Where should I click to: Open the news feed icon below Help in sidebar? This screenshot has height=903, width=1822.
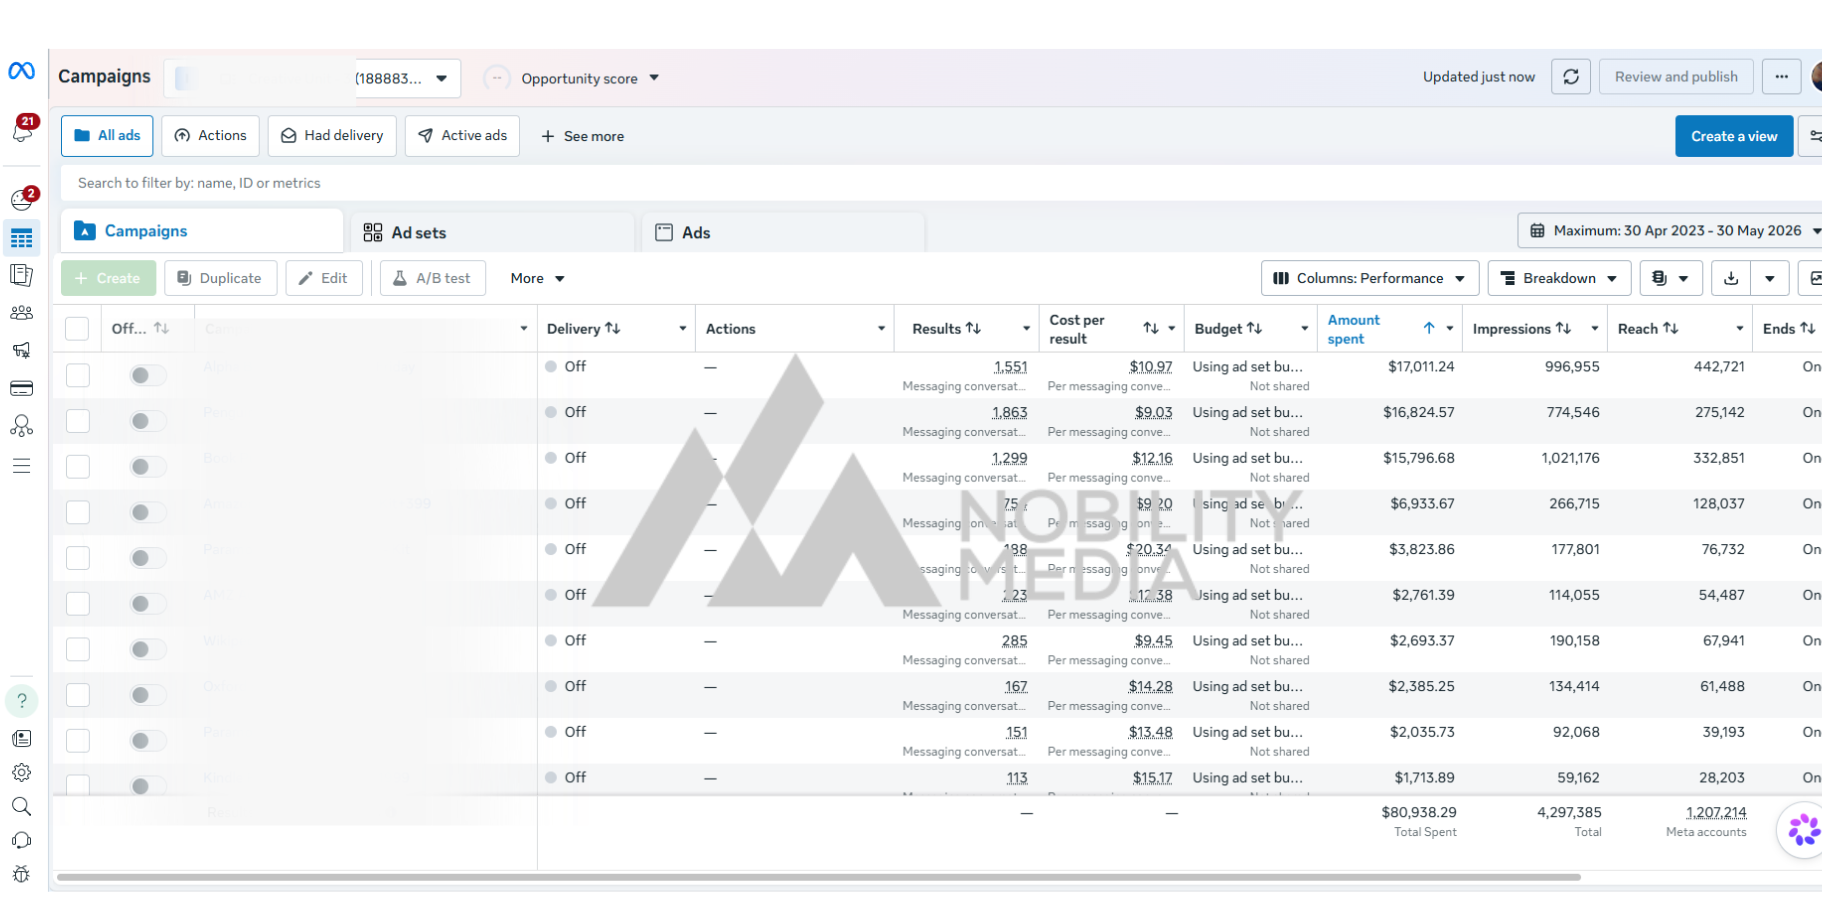[21, 739]
